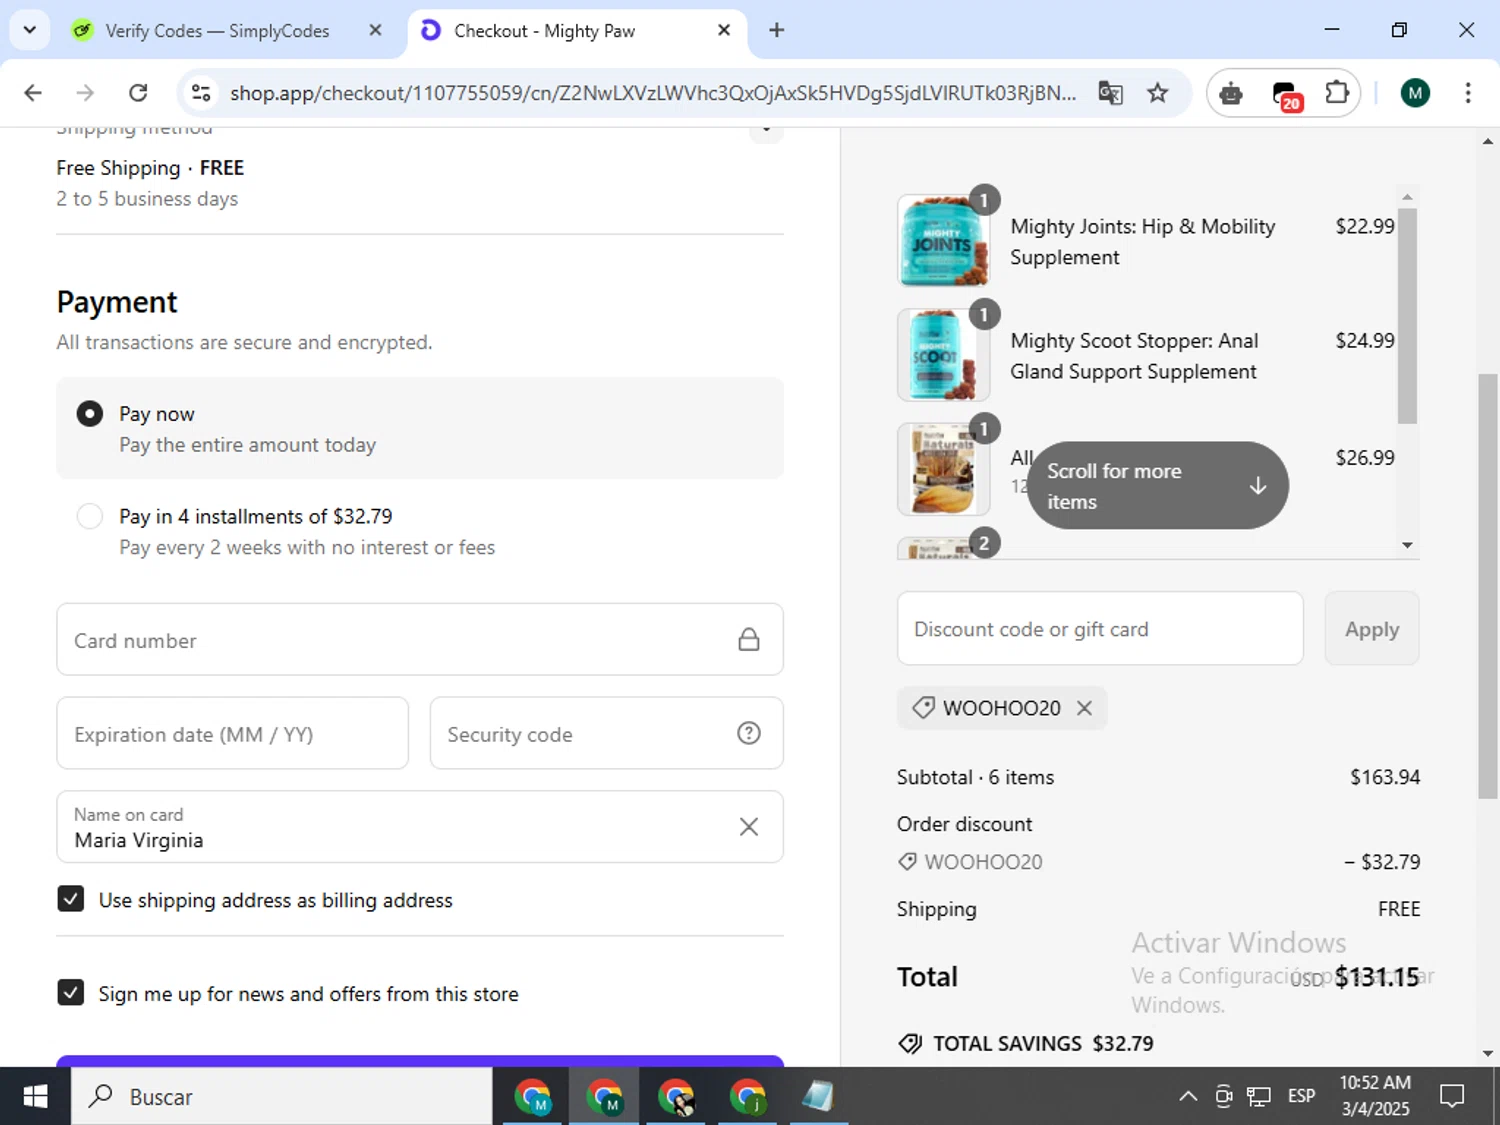Select Pay in 4 installments option
The width and height of the screenshot is (1500, 1125).
click(90, 516)
